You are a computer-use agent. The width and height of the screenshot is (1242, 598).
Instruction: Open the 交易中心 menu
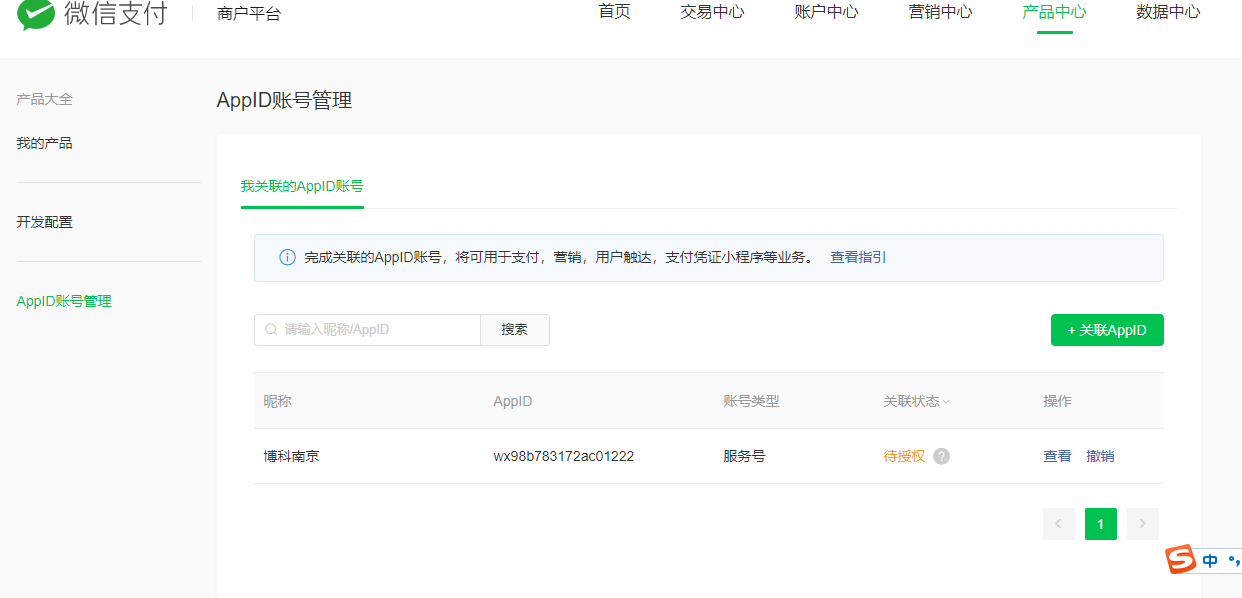(x=713, y=12)
